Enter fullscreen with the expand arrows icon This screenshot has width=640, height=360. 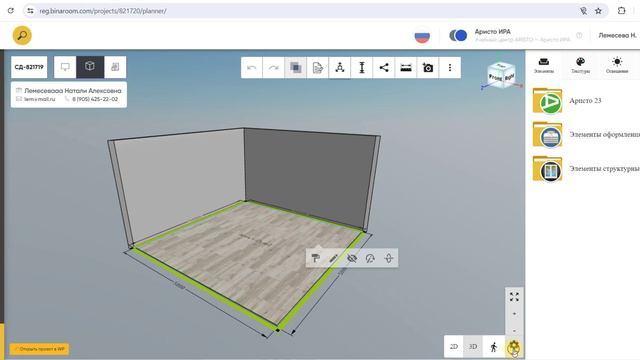(x=514, y=297)
